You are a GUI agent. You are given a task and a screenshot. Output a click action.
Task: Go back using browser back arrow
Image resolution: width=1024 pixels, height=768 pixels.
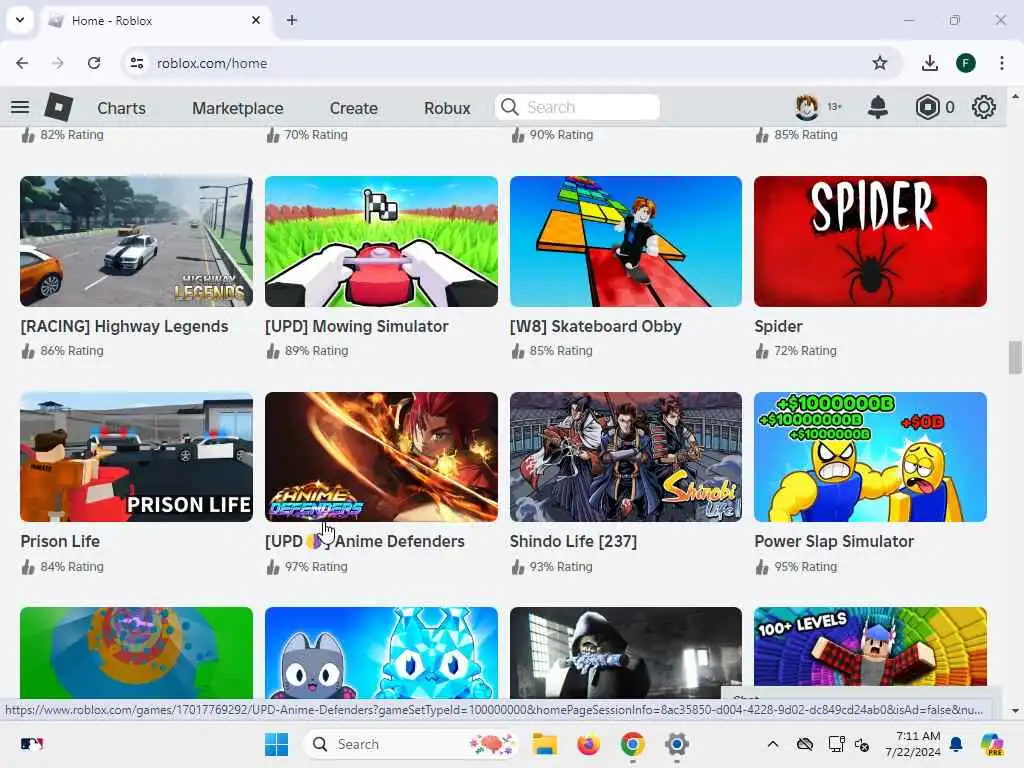click(22, 63)
